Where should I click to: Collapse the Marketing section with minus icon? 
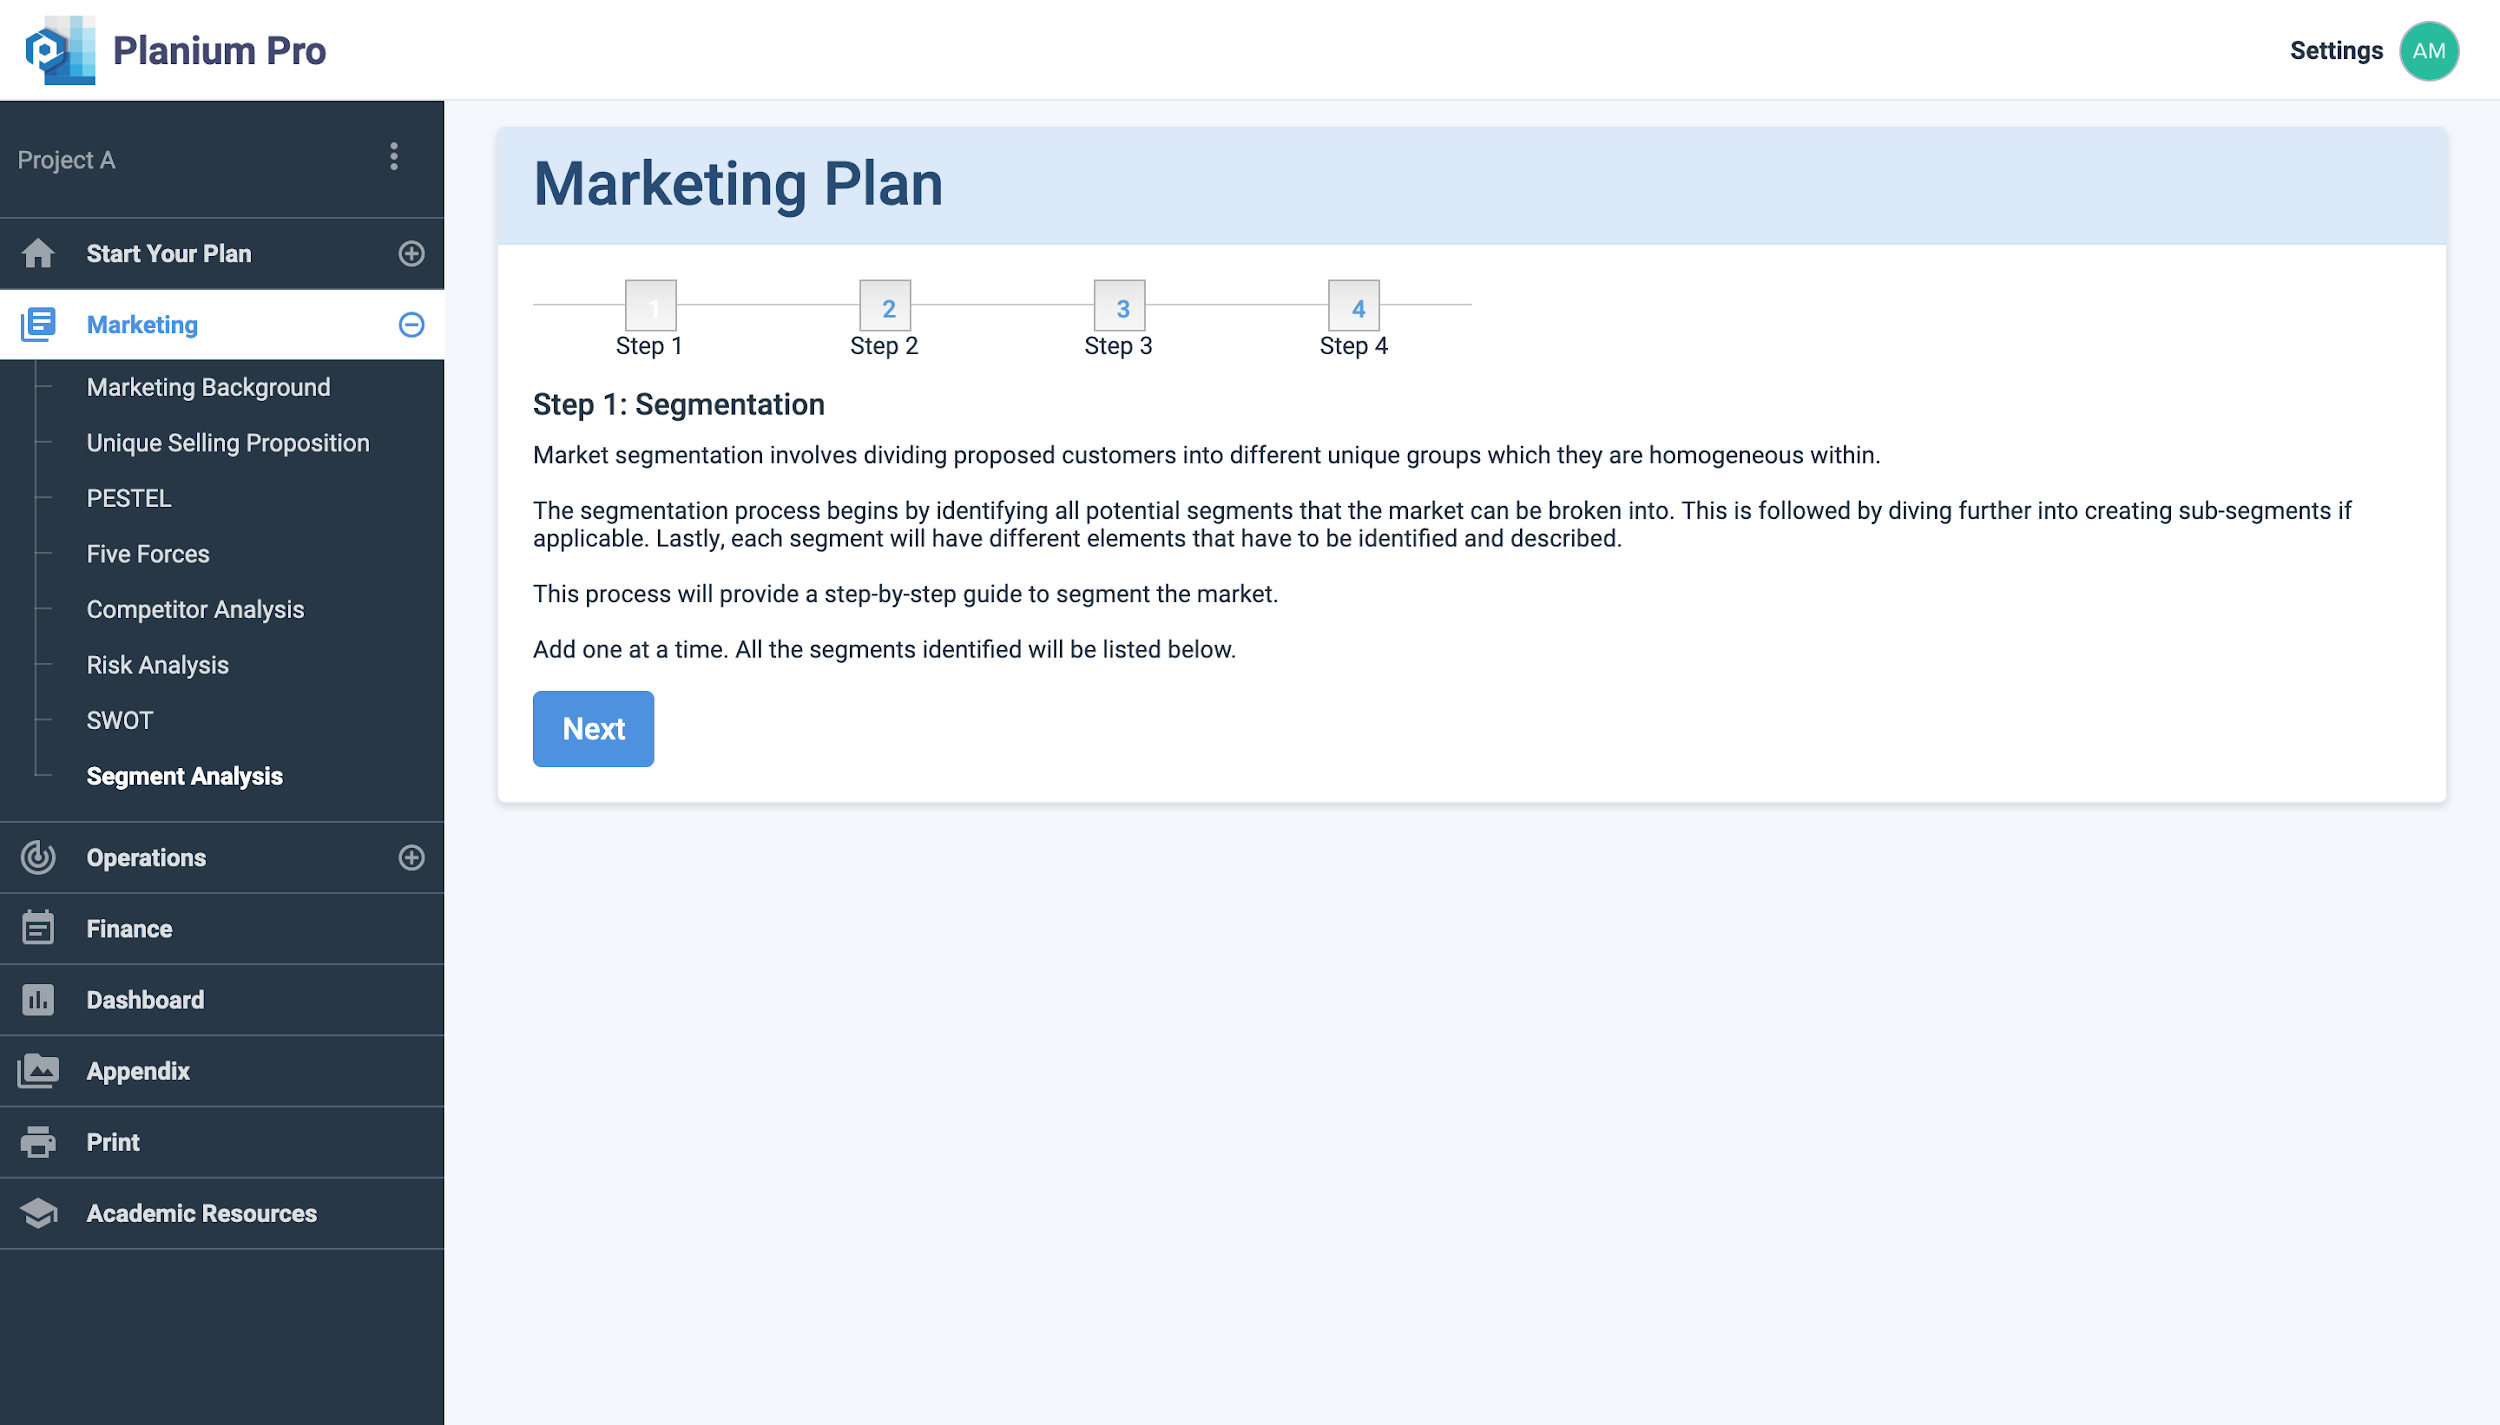pyautogui.click(x=411, y=324)
